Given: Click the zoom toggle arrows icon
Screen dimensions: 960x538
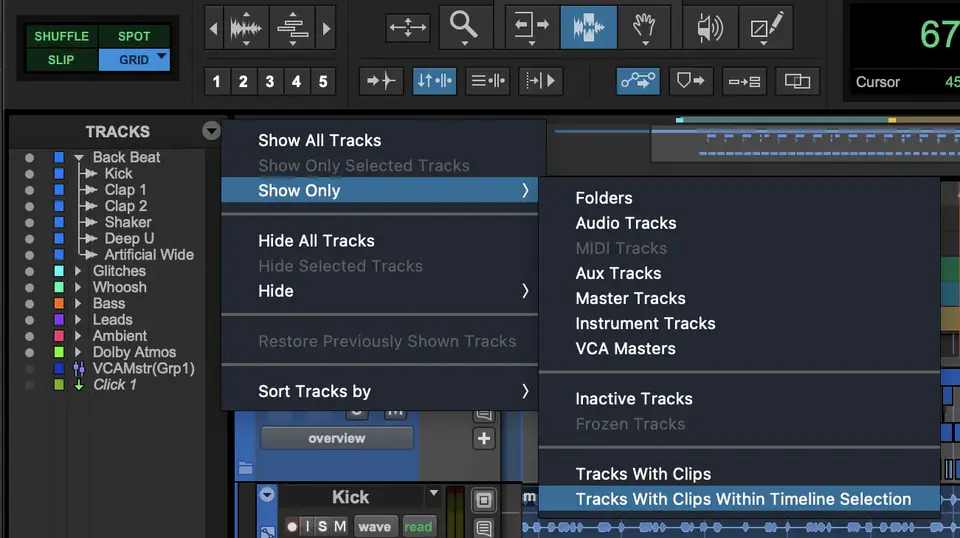Looking at the screenshot, I should (x=407, y=28).
